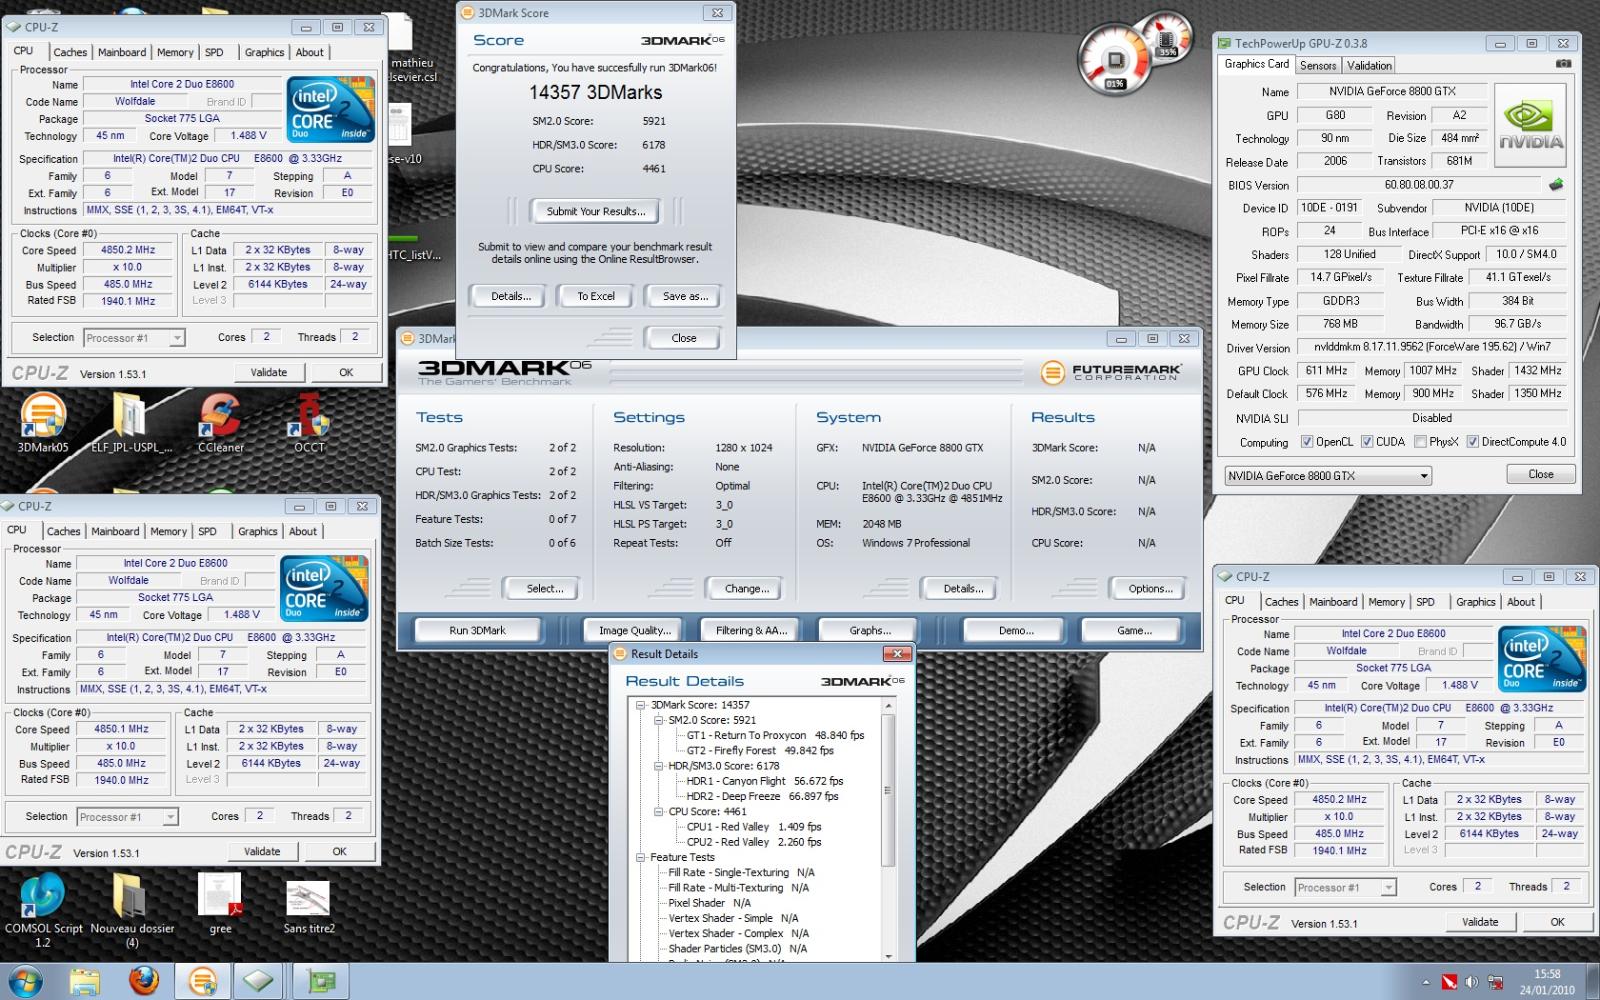Toggle the PhysX checkbox in GPU-Z

[x=1420, y=441]
